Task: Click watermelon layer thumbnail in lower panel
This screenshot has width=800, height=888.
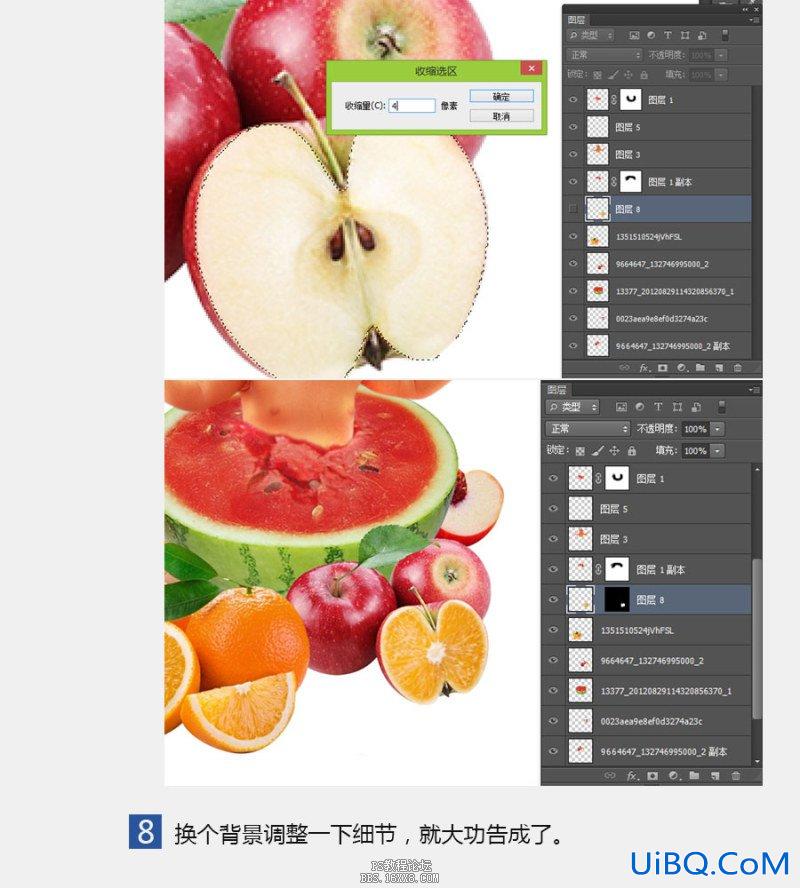Action: [580, 690]
